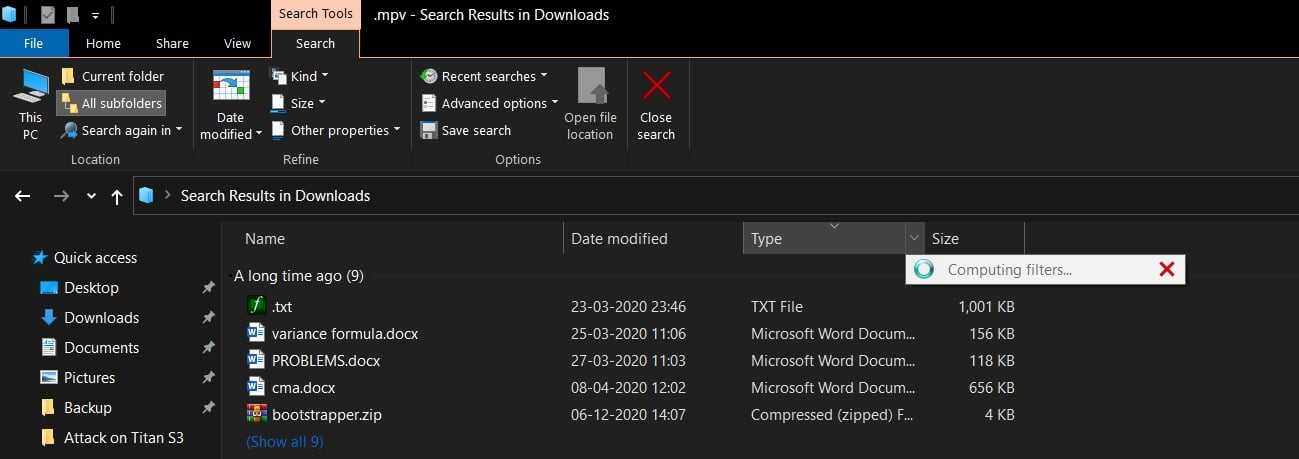1299x459 pixels.
Task: Click pin icon next to Backup
Action: 208,408
